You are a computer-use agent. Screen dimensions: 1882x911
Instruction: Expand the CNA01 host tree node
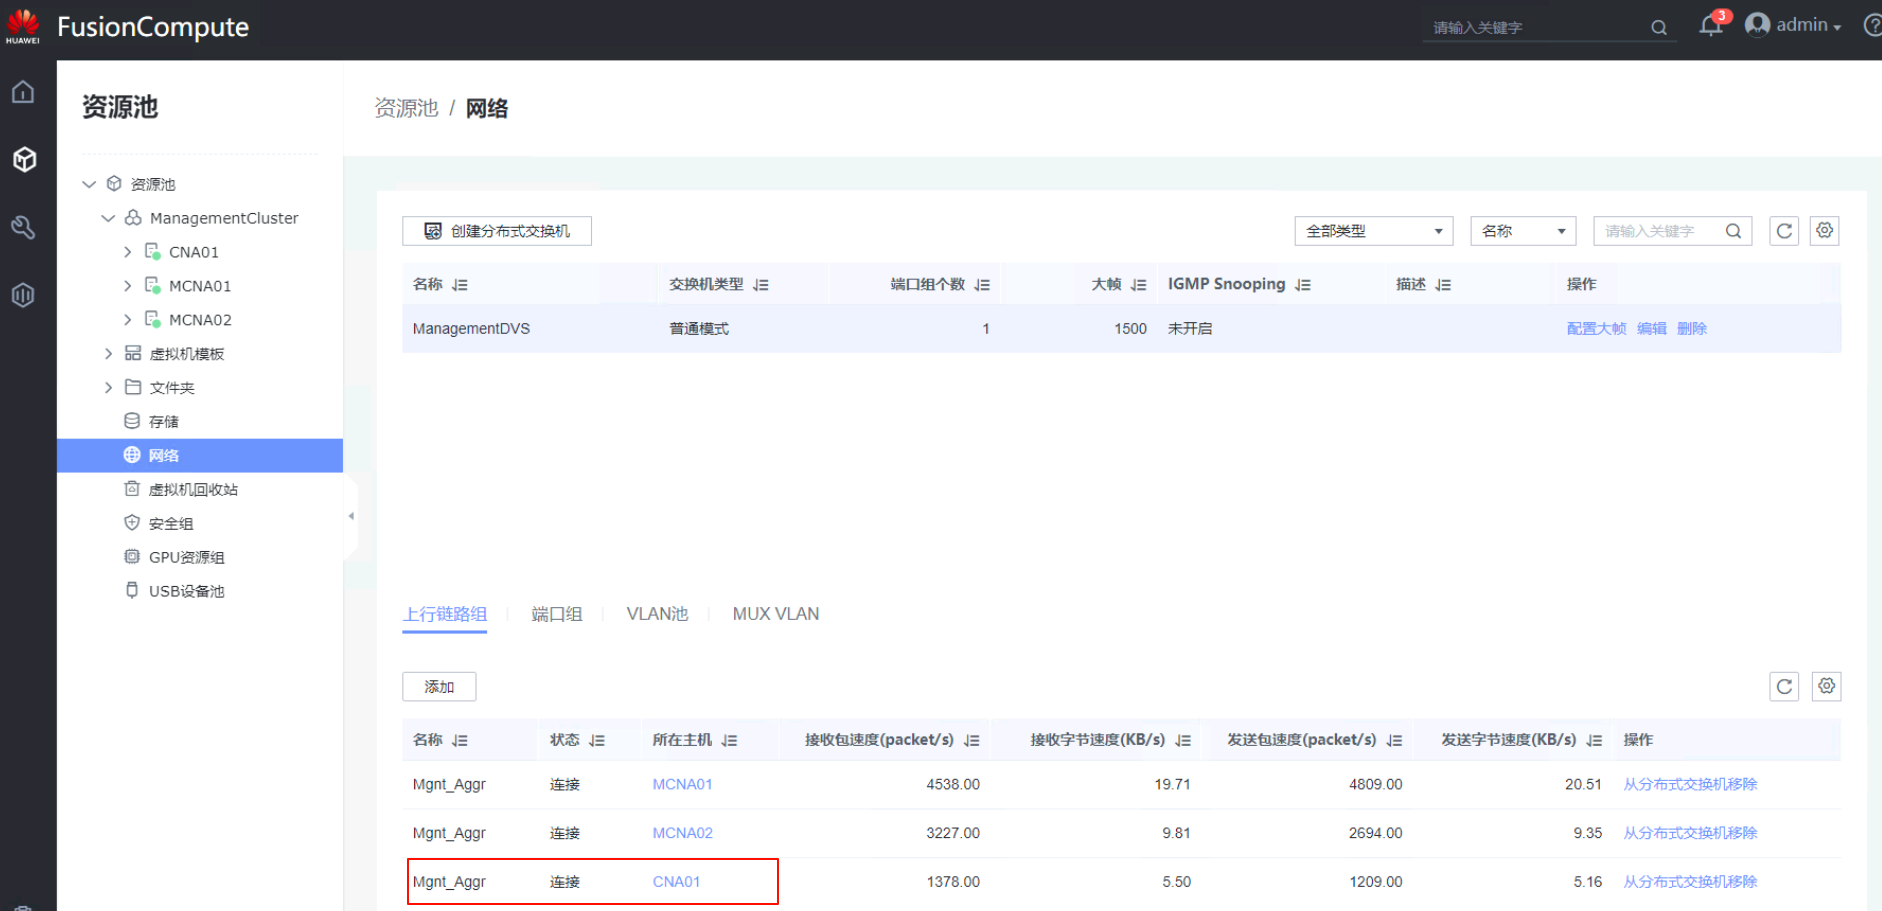127,252
